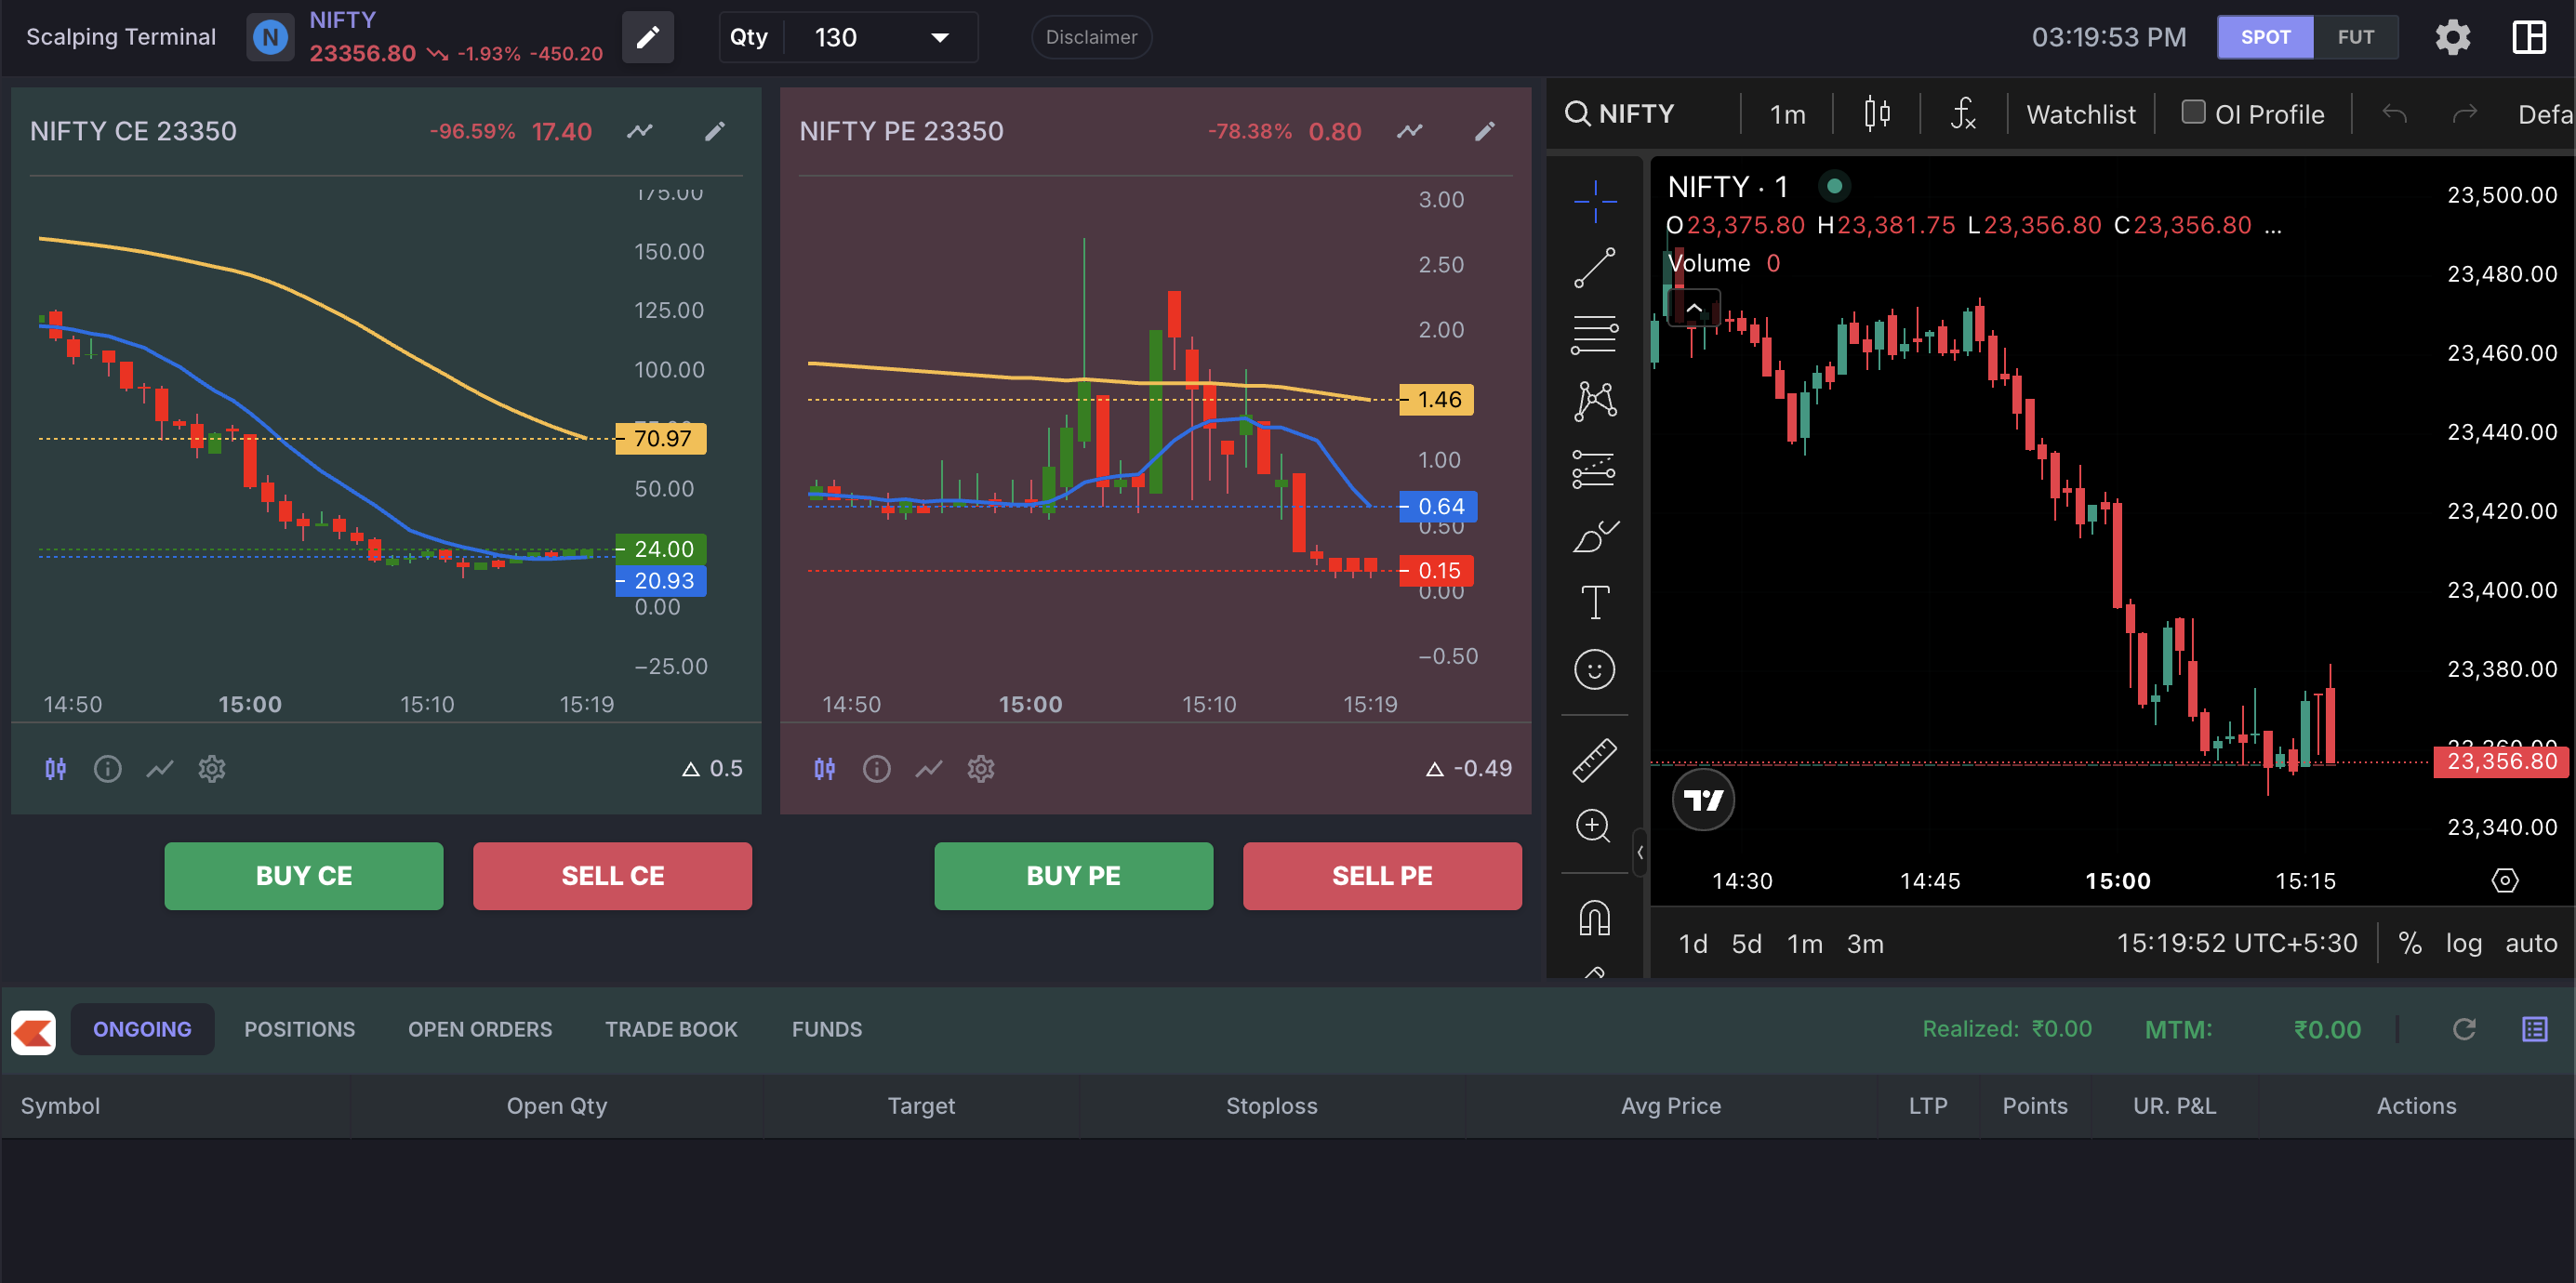
Task: Select the forecasting position tool
Action: coord(1595,468)
